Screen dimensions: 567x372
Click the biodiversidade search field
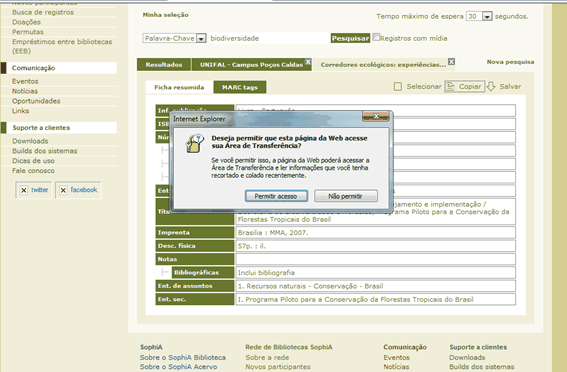click(x=269, y=38)
